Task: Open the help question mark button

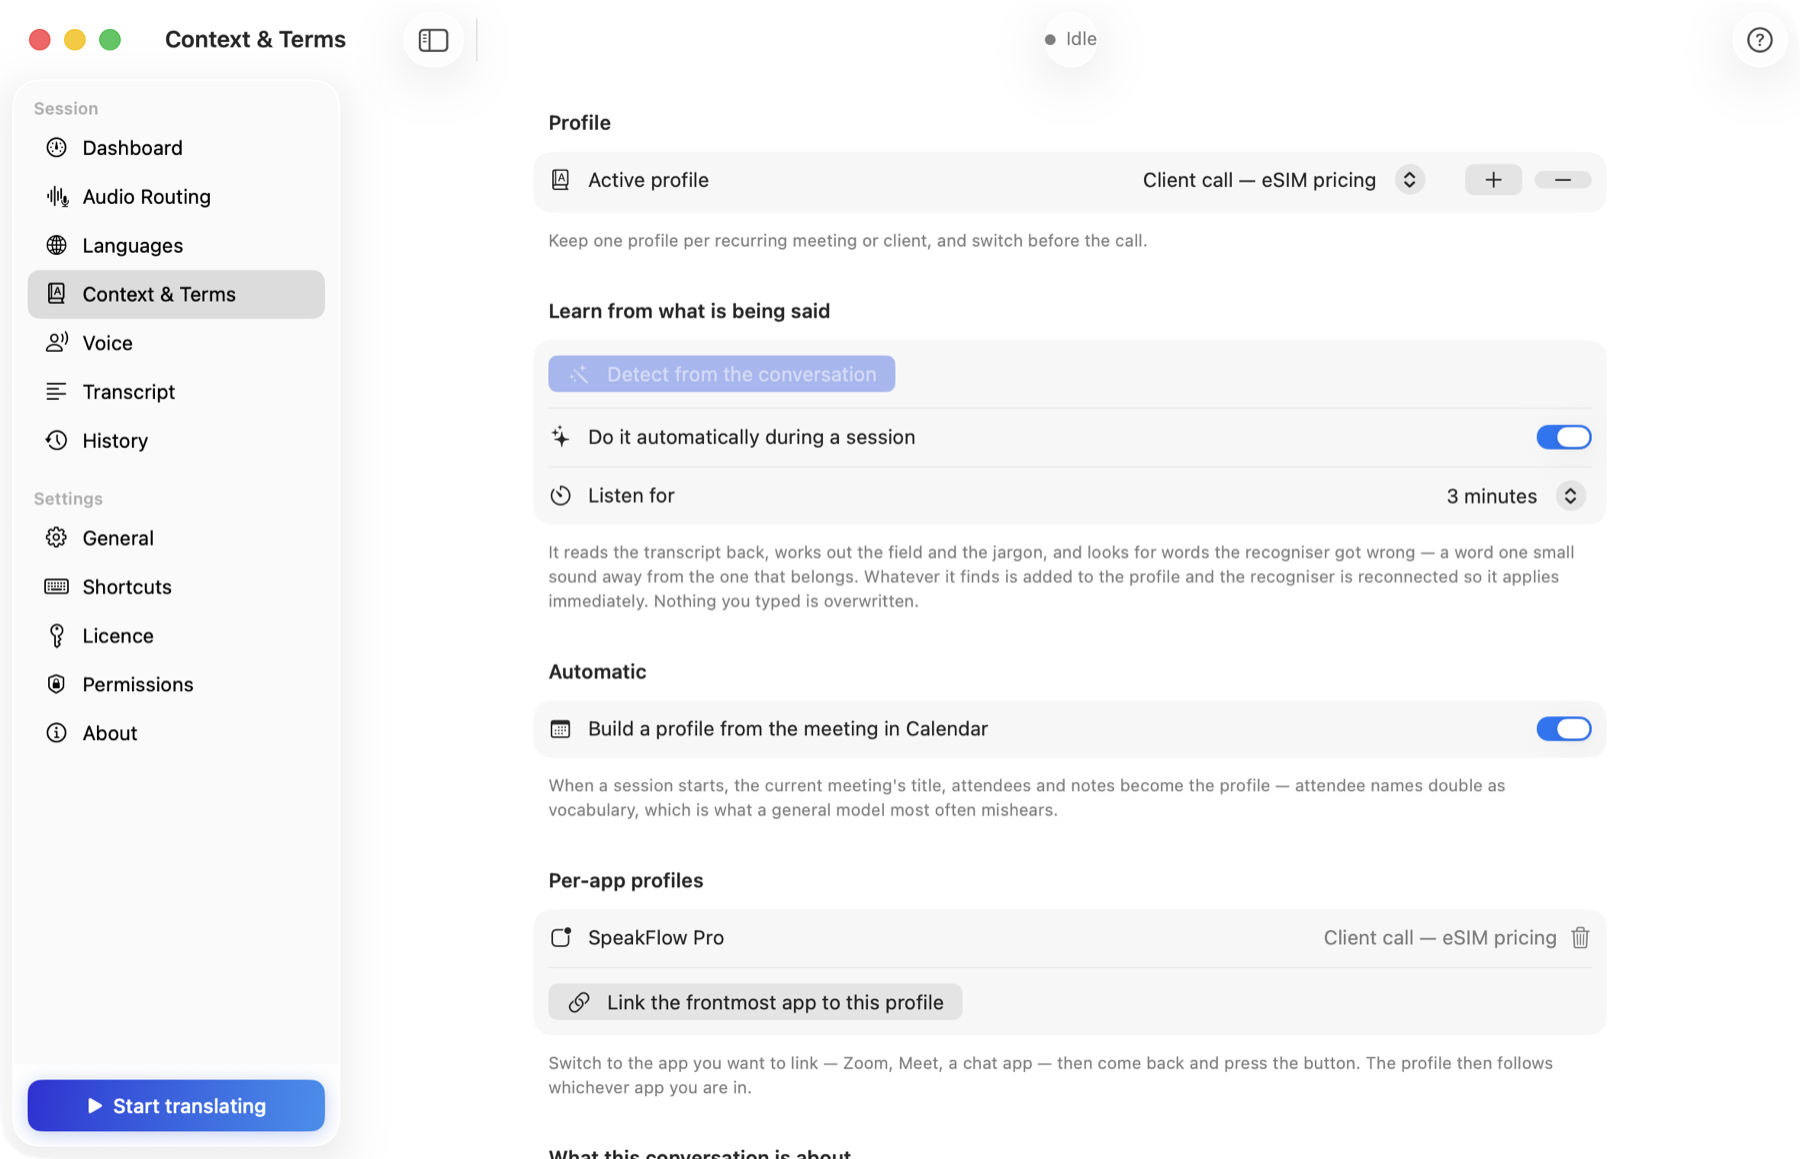Action: [1759, 40]
